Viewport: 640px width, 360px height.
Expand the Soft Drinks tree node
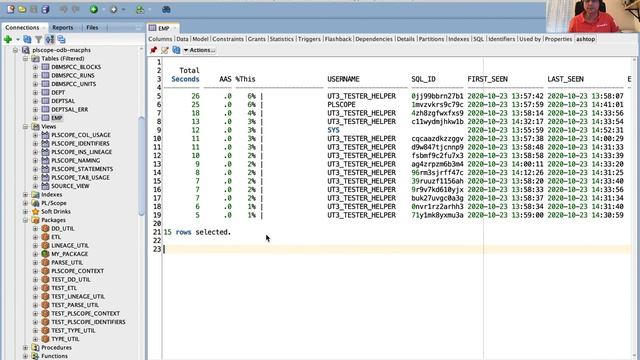pos(25,211)
